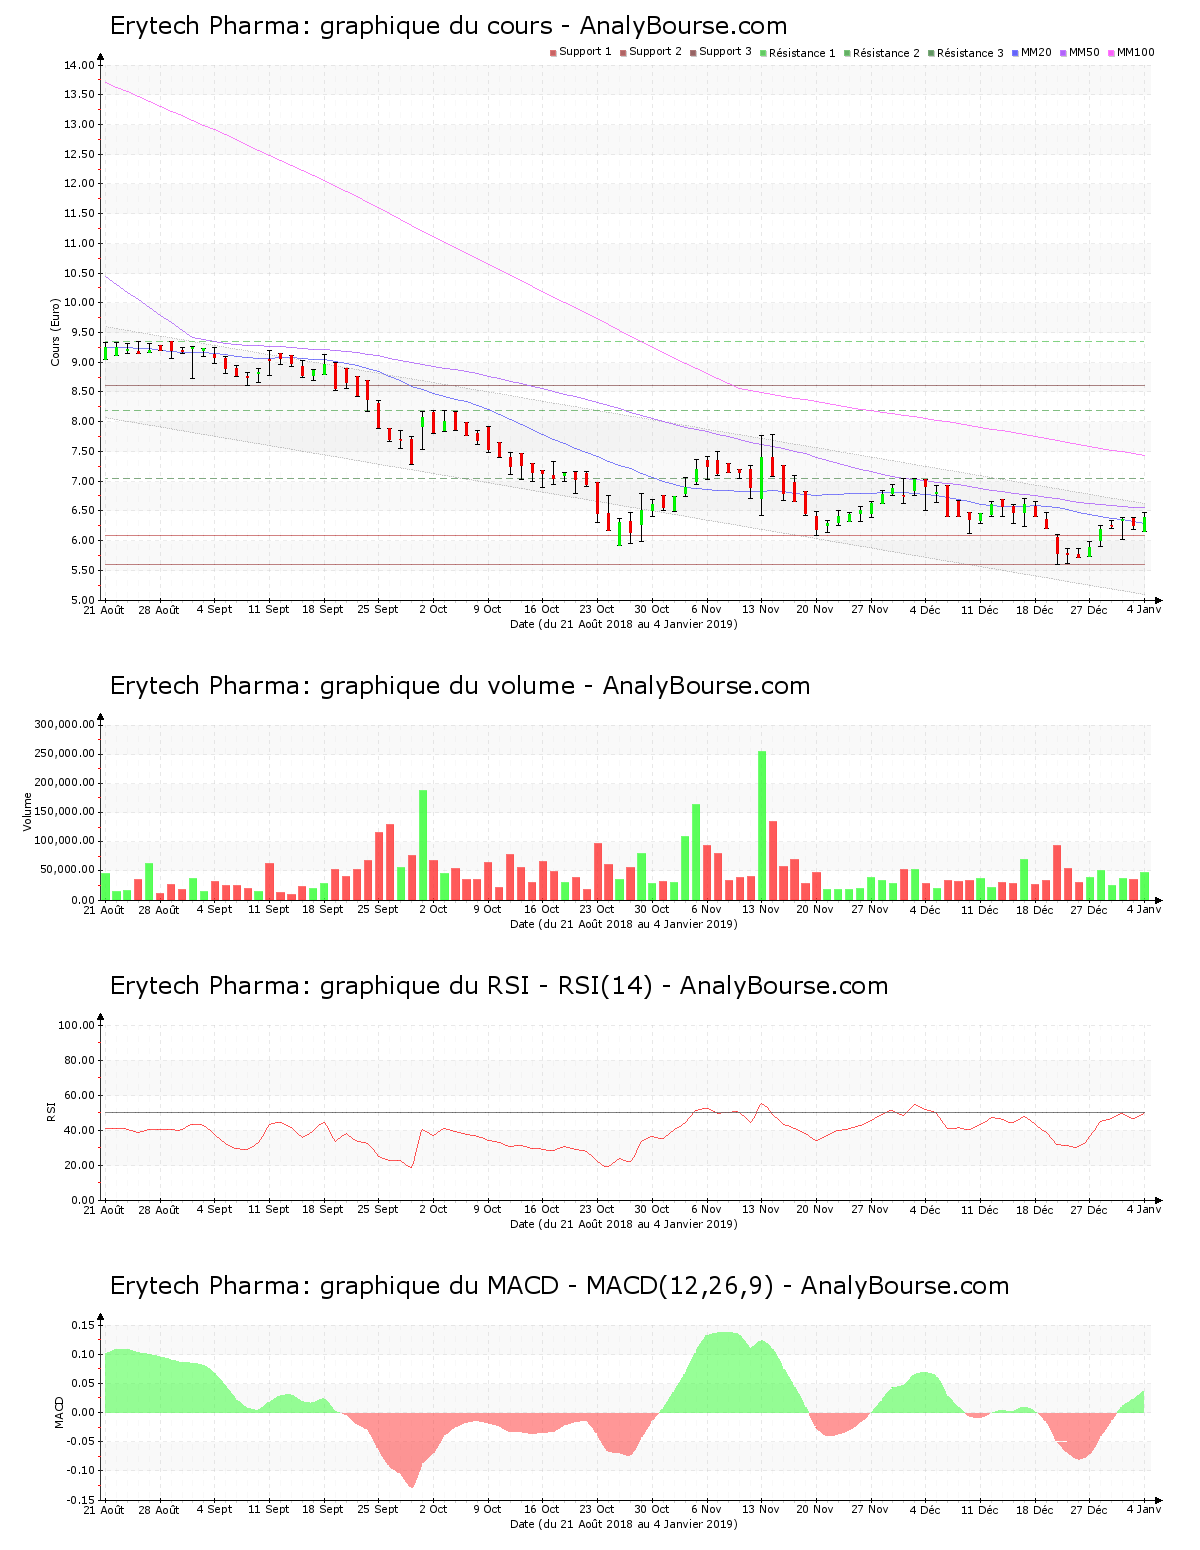Select the Résistance 2 legend label

coord(886,53)
